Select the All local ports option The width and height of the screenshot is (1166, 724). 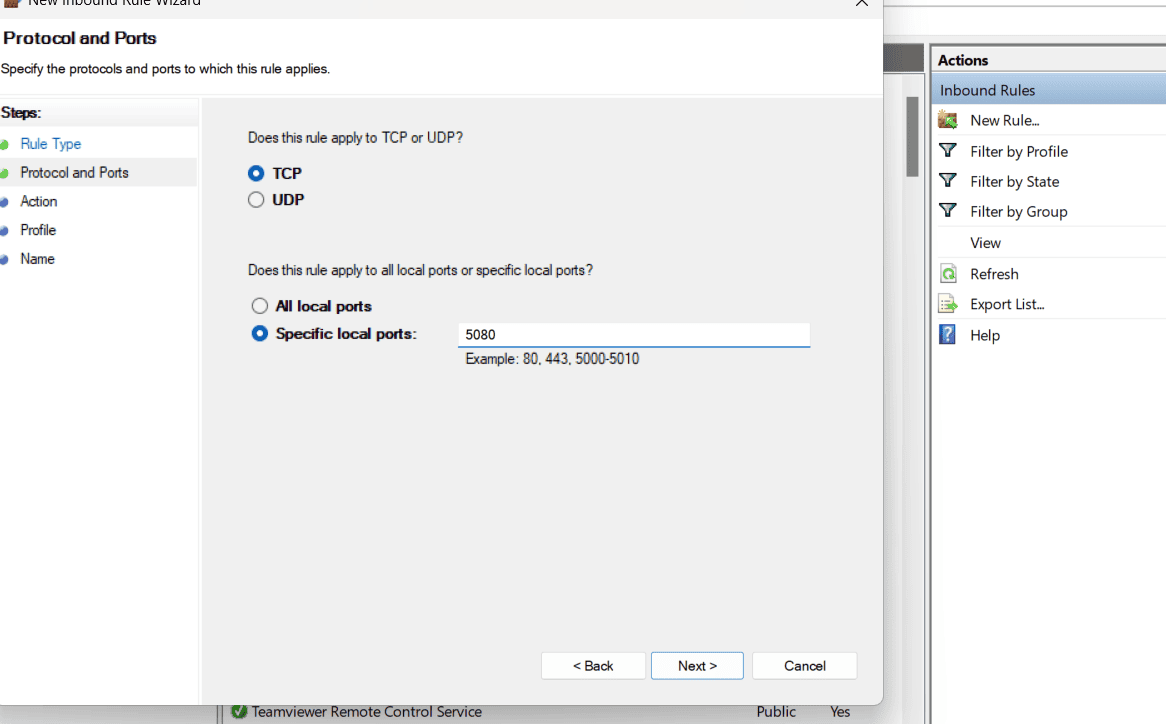pyautogui.click(x=260, y=306)
